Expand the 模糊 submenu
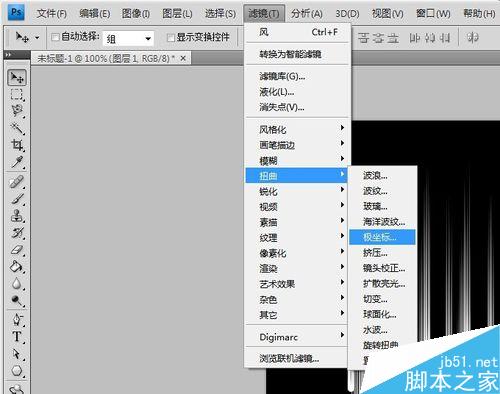 click(x=296, y=160)
